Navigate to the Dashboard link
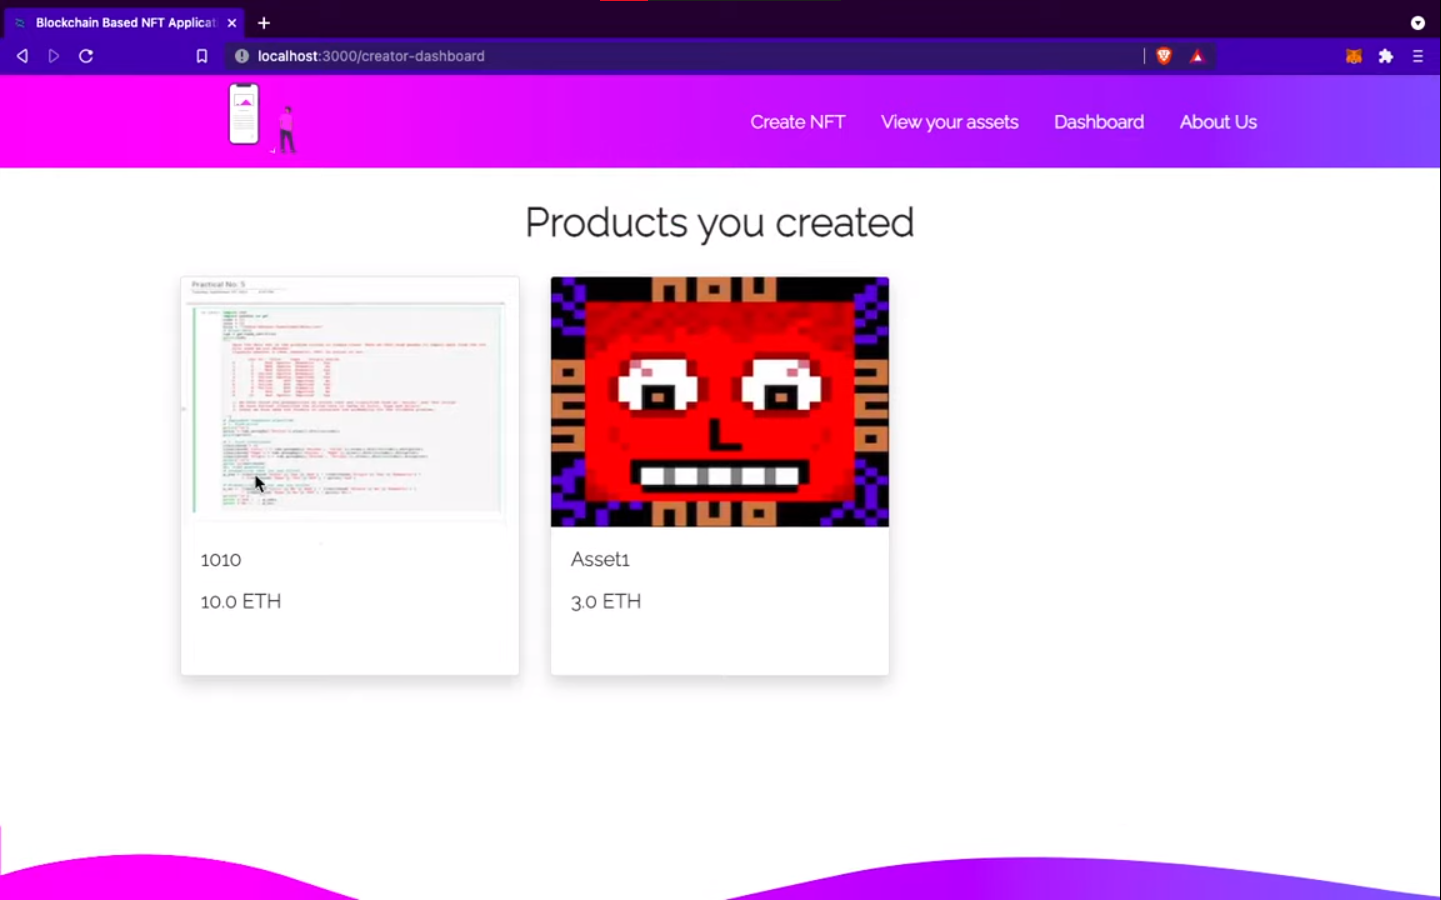The height and width of the screenshot is (900, 1441). (1099, 122)
